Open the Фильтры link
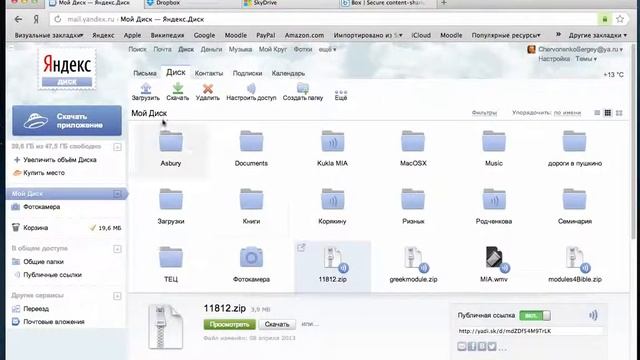Viewport: 640px width, 360px height. coord(484,113)
